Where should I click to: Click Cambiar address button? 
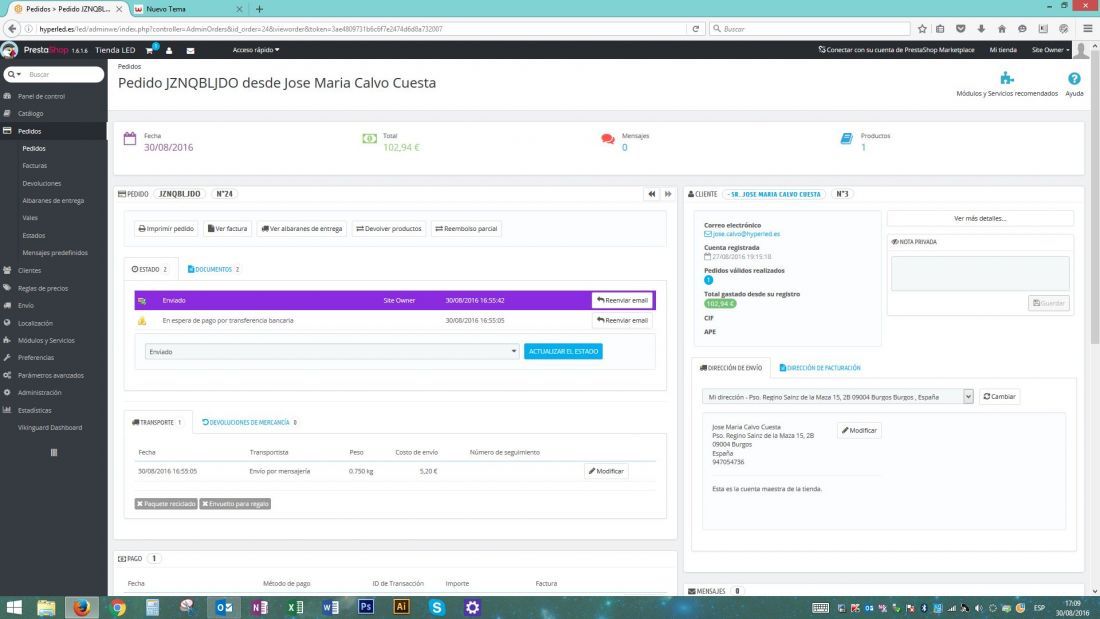pos(999,397)
